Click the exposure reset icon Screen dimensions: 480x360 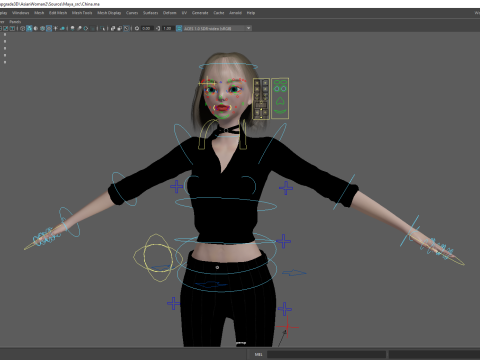click(x=137, y=28)
